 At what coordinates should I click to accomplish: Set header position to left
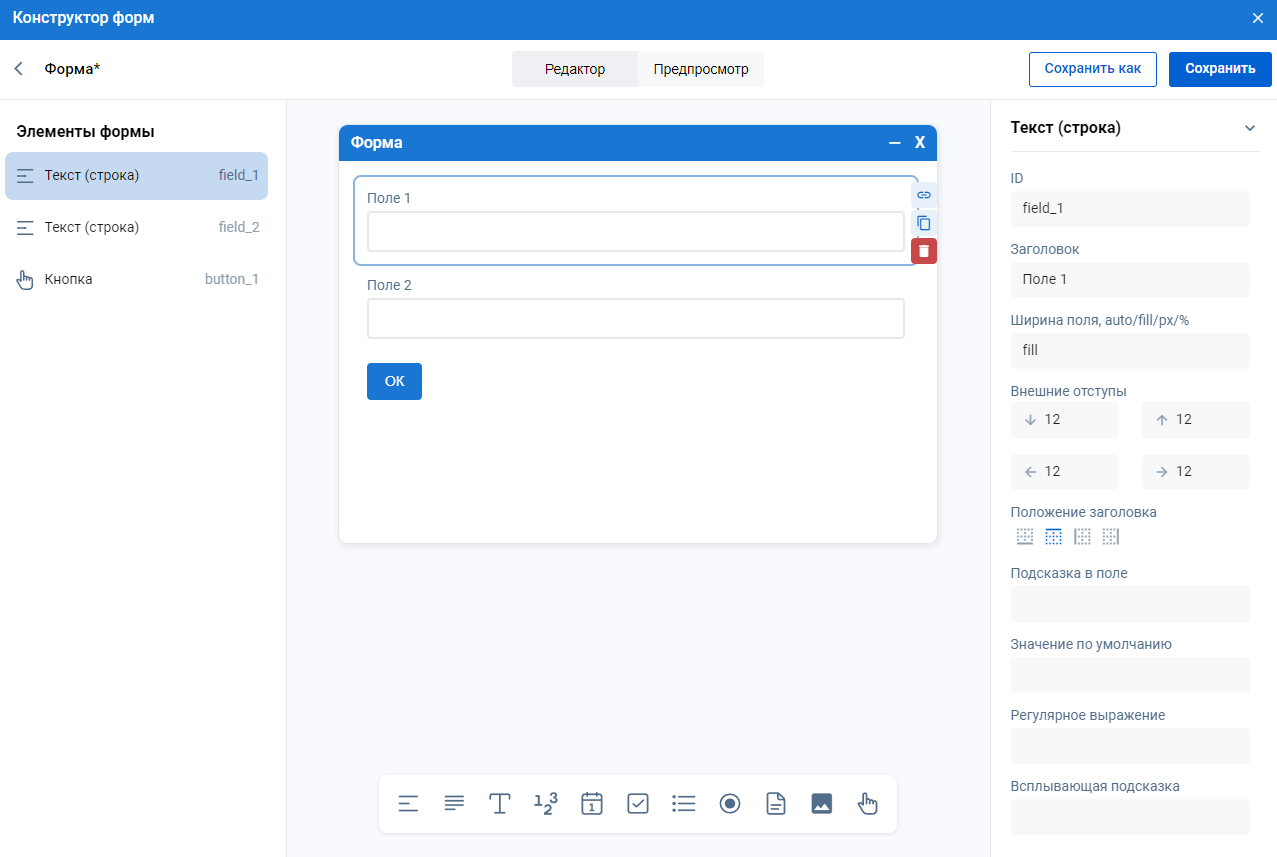(x=1082, y=537)
